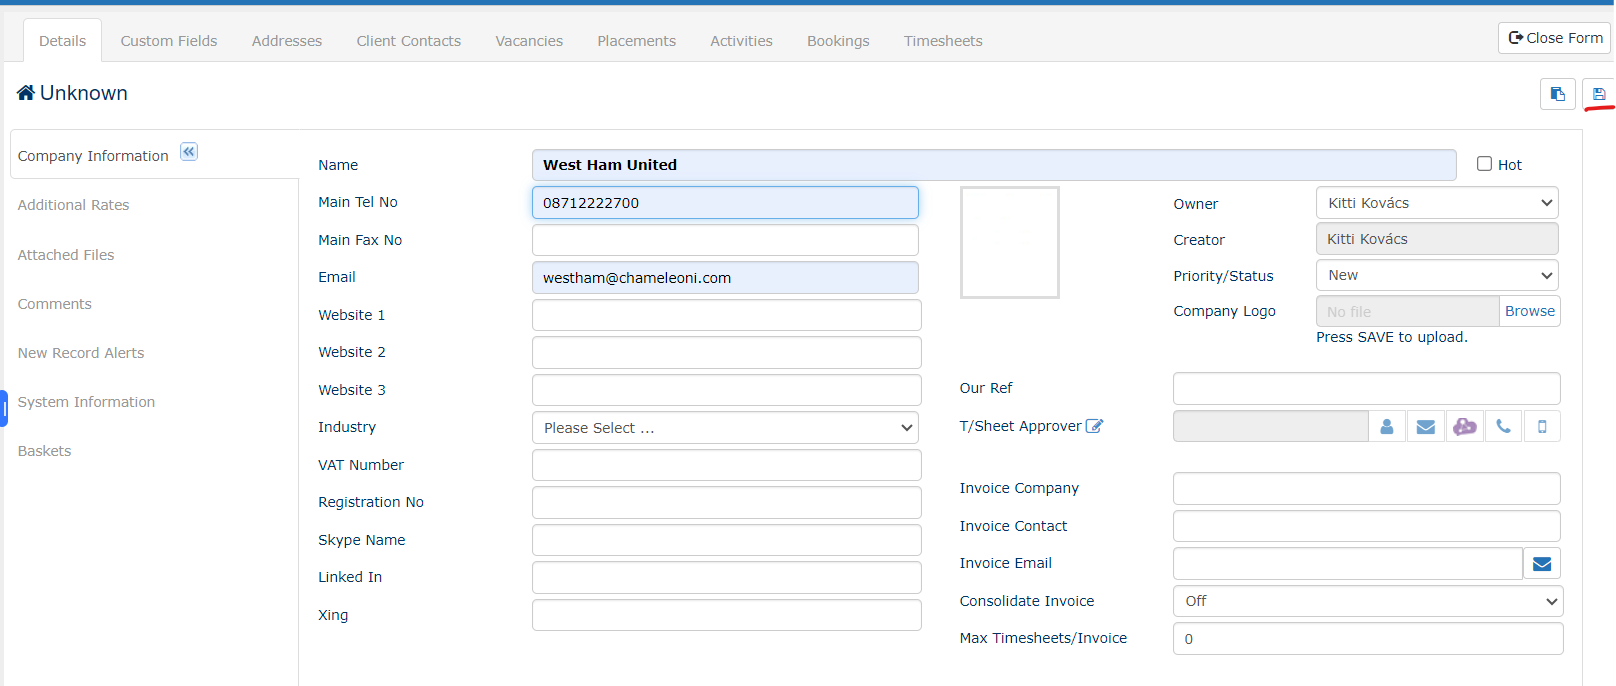This screenshot has height=686, width=1616.
Task: Tick the Hot checkbox
Action: (x=1484, y=164)
